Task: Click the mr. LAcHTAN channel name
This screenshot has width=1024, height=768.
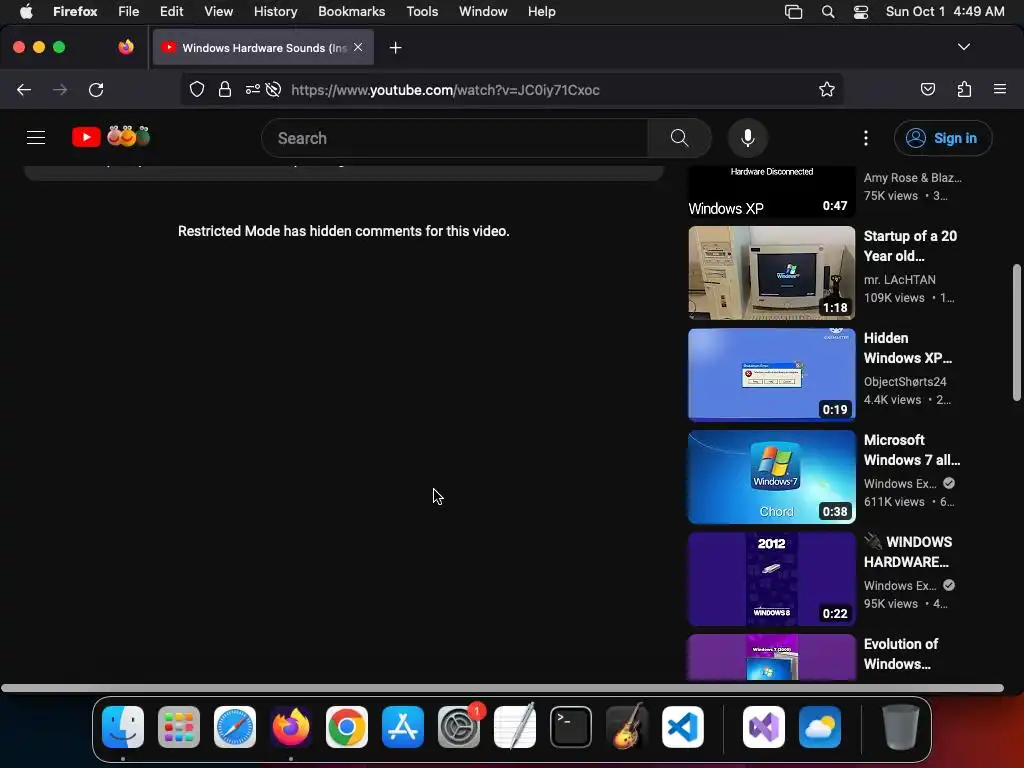Action: point(899,280)
